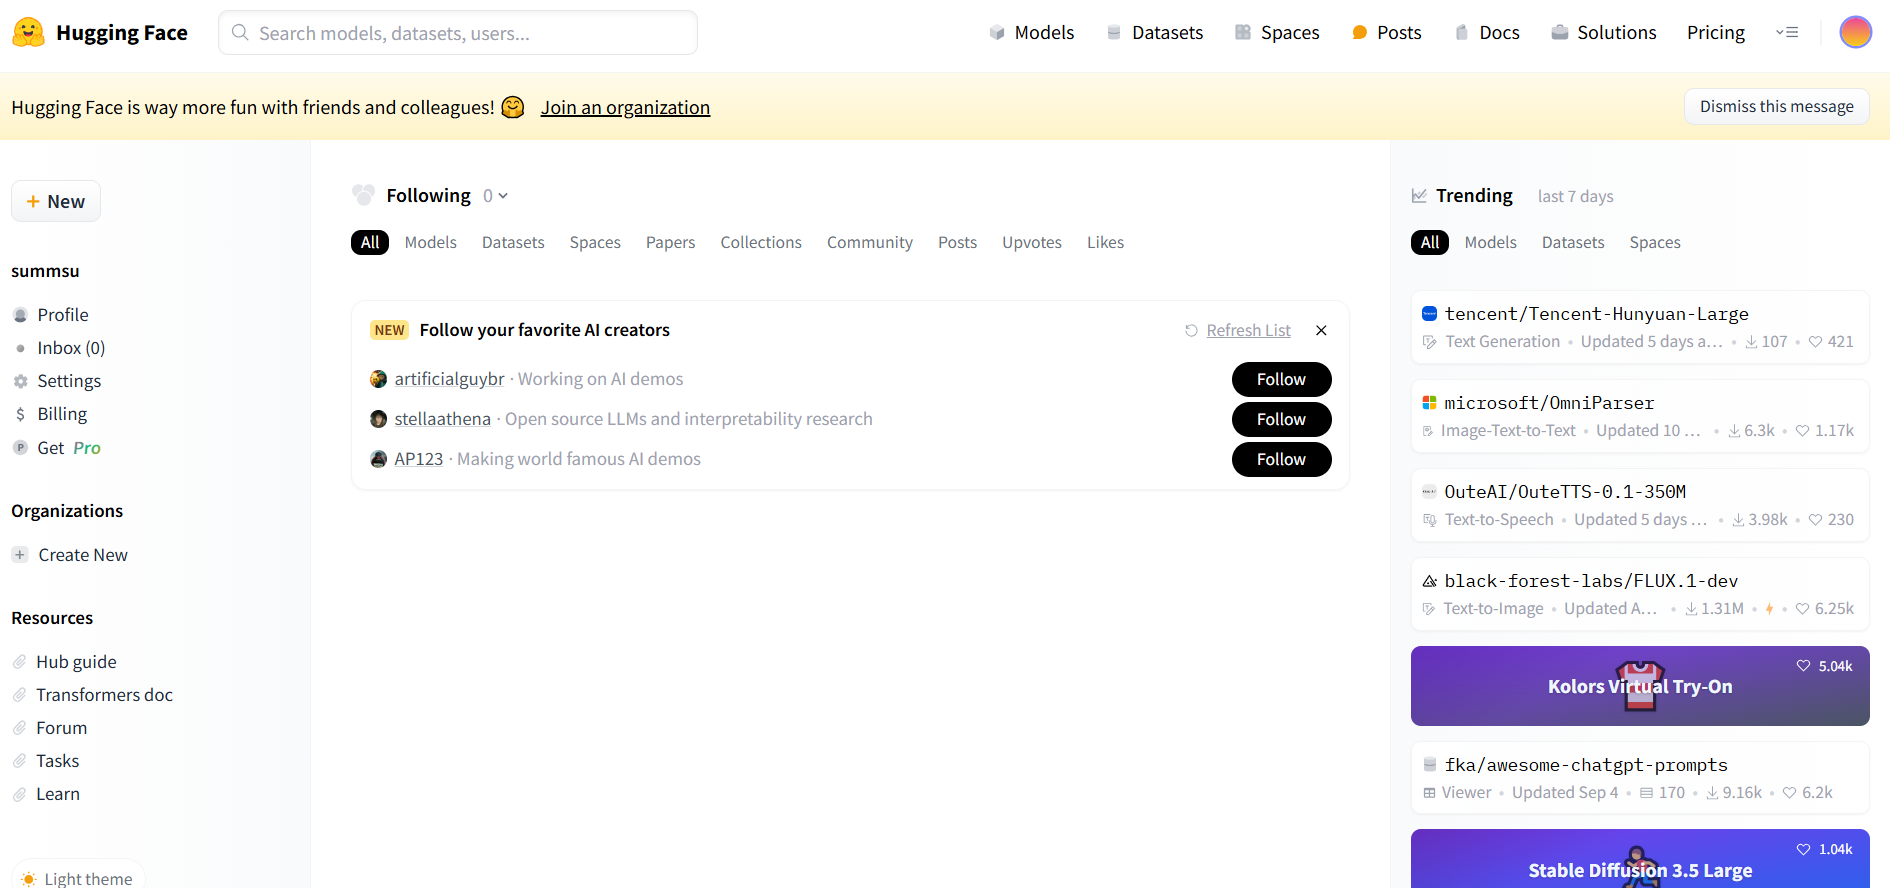Open tencent/Tencent-Hunyuan-Large model card
This screenshot has width=1890, height=888.
tap(1640, 327)
